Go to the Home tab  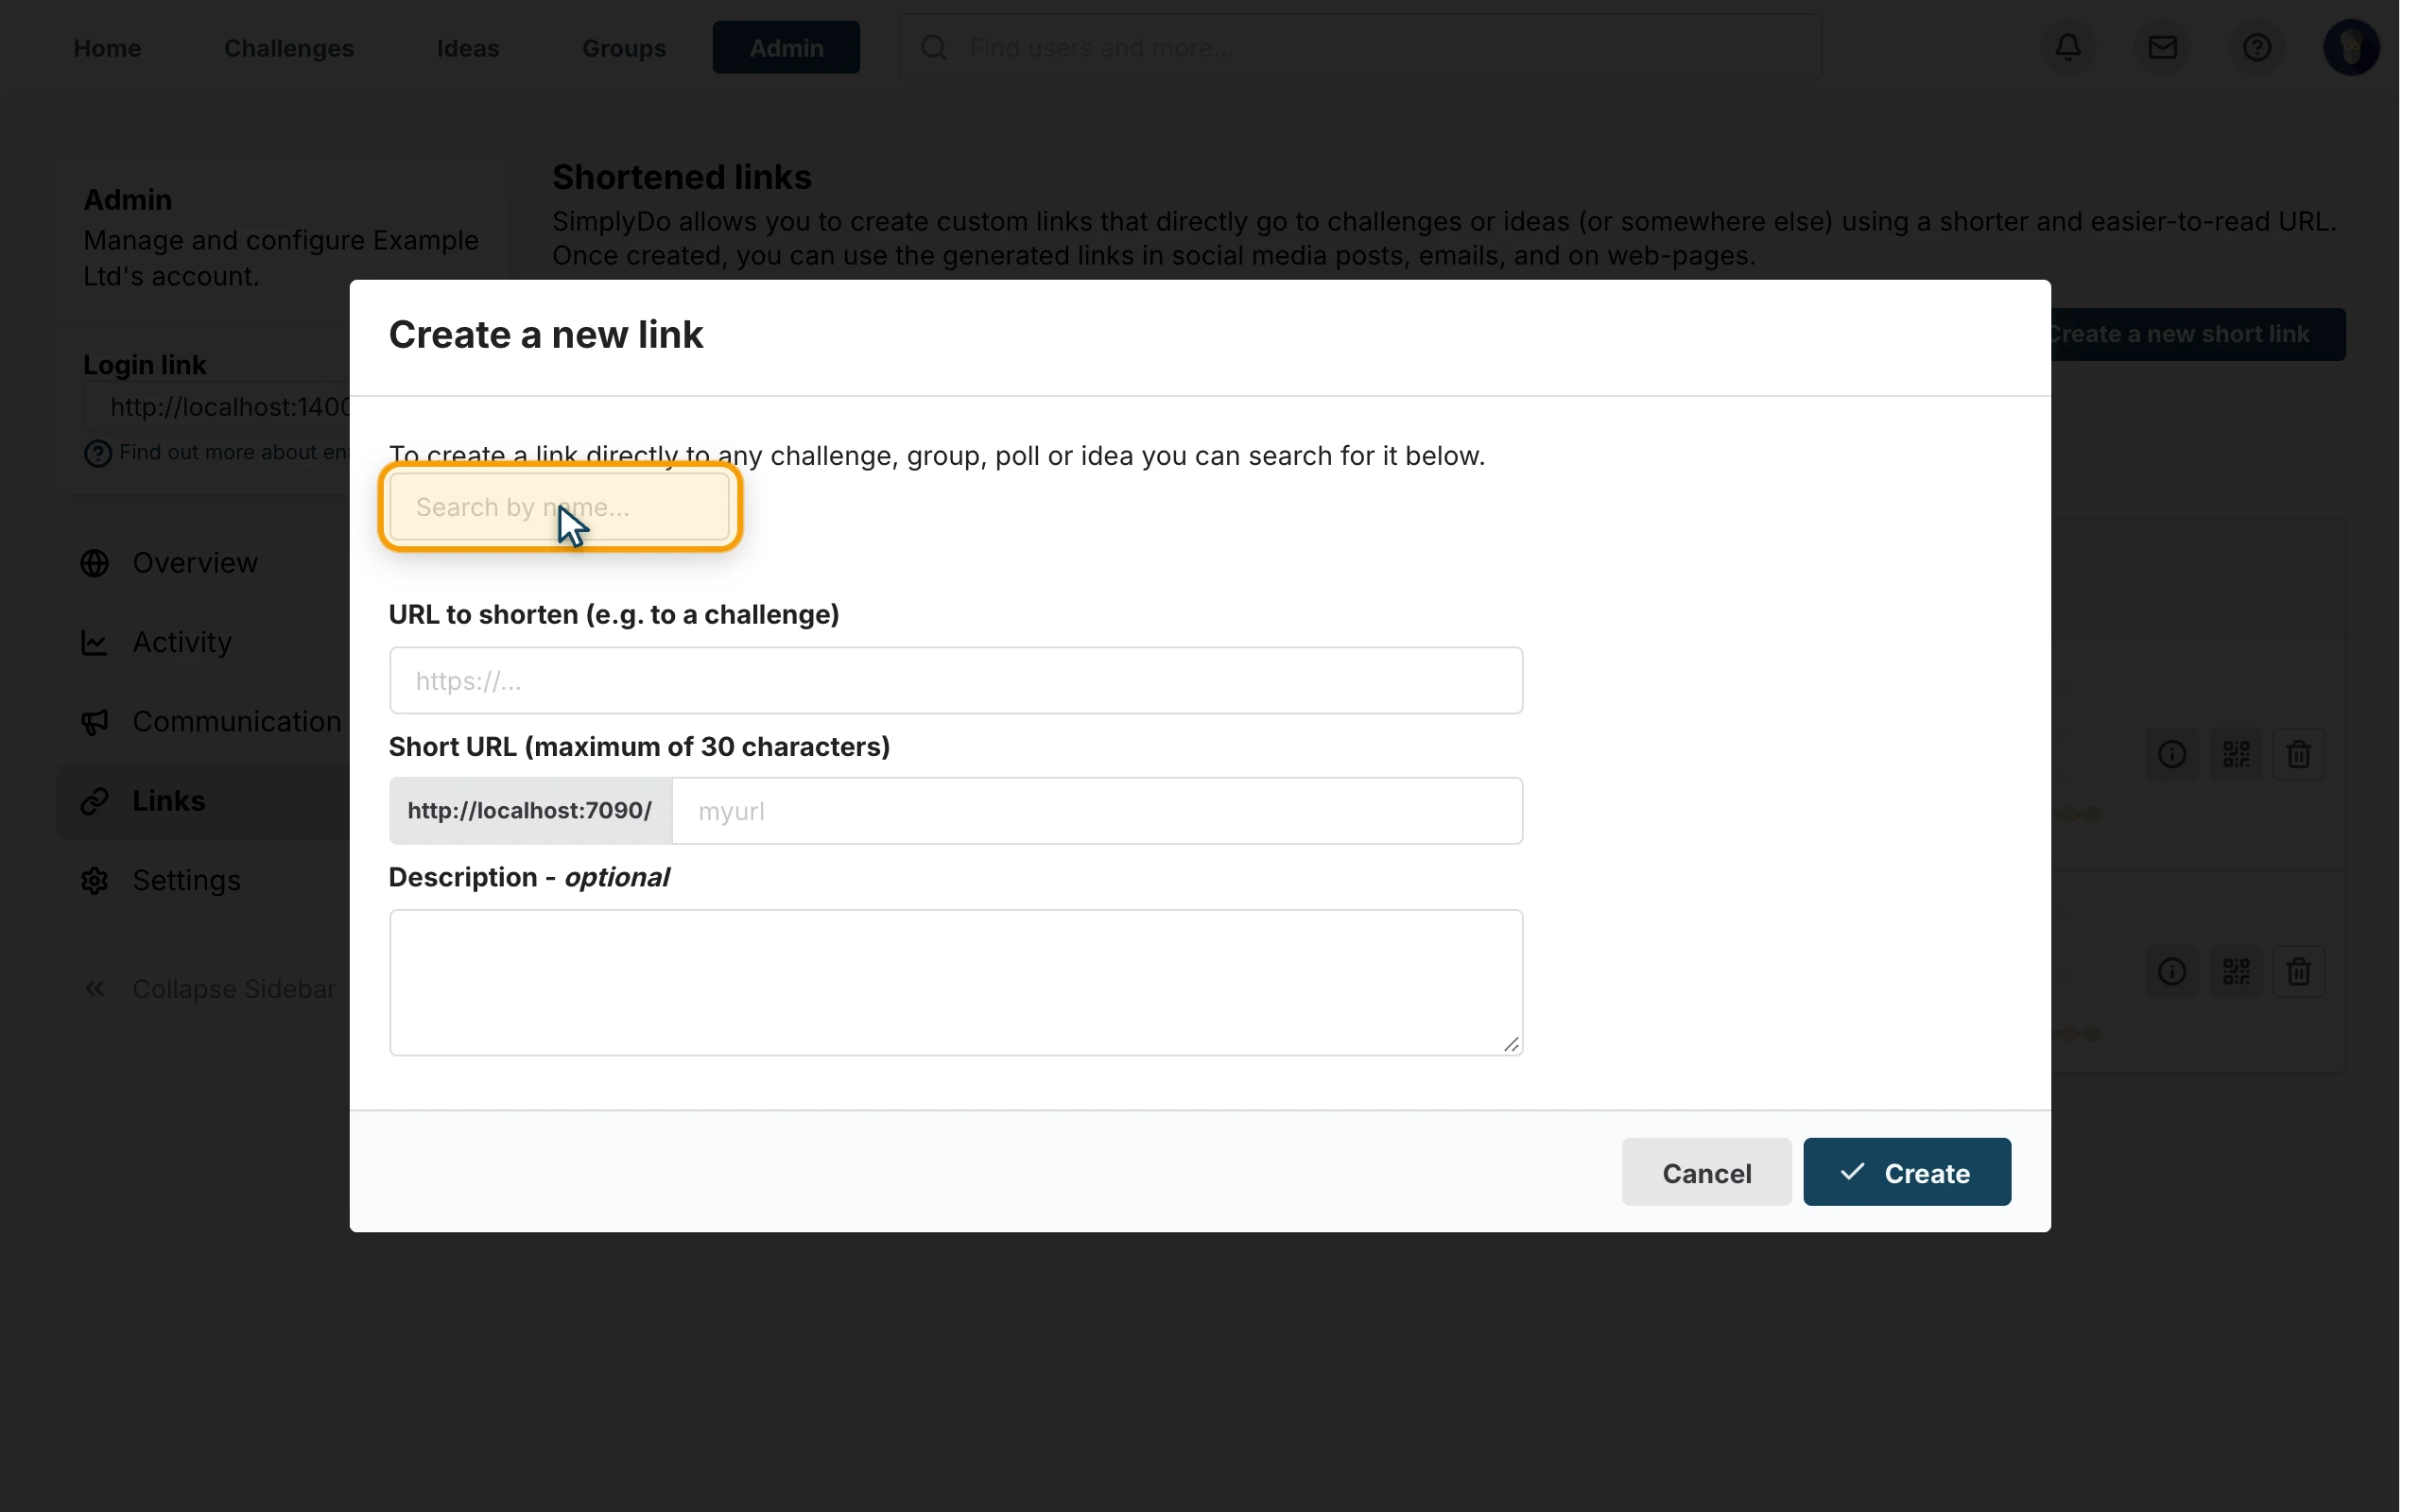click(107, 48)
